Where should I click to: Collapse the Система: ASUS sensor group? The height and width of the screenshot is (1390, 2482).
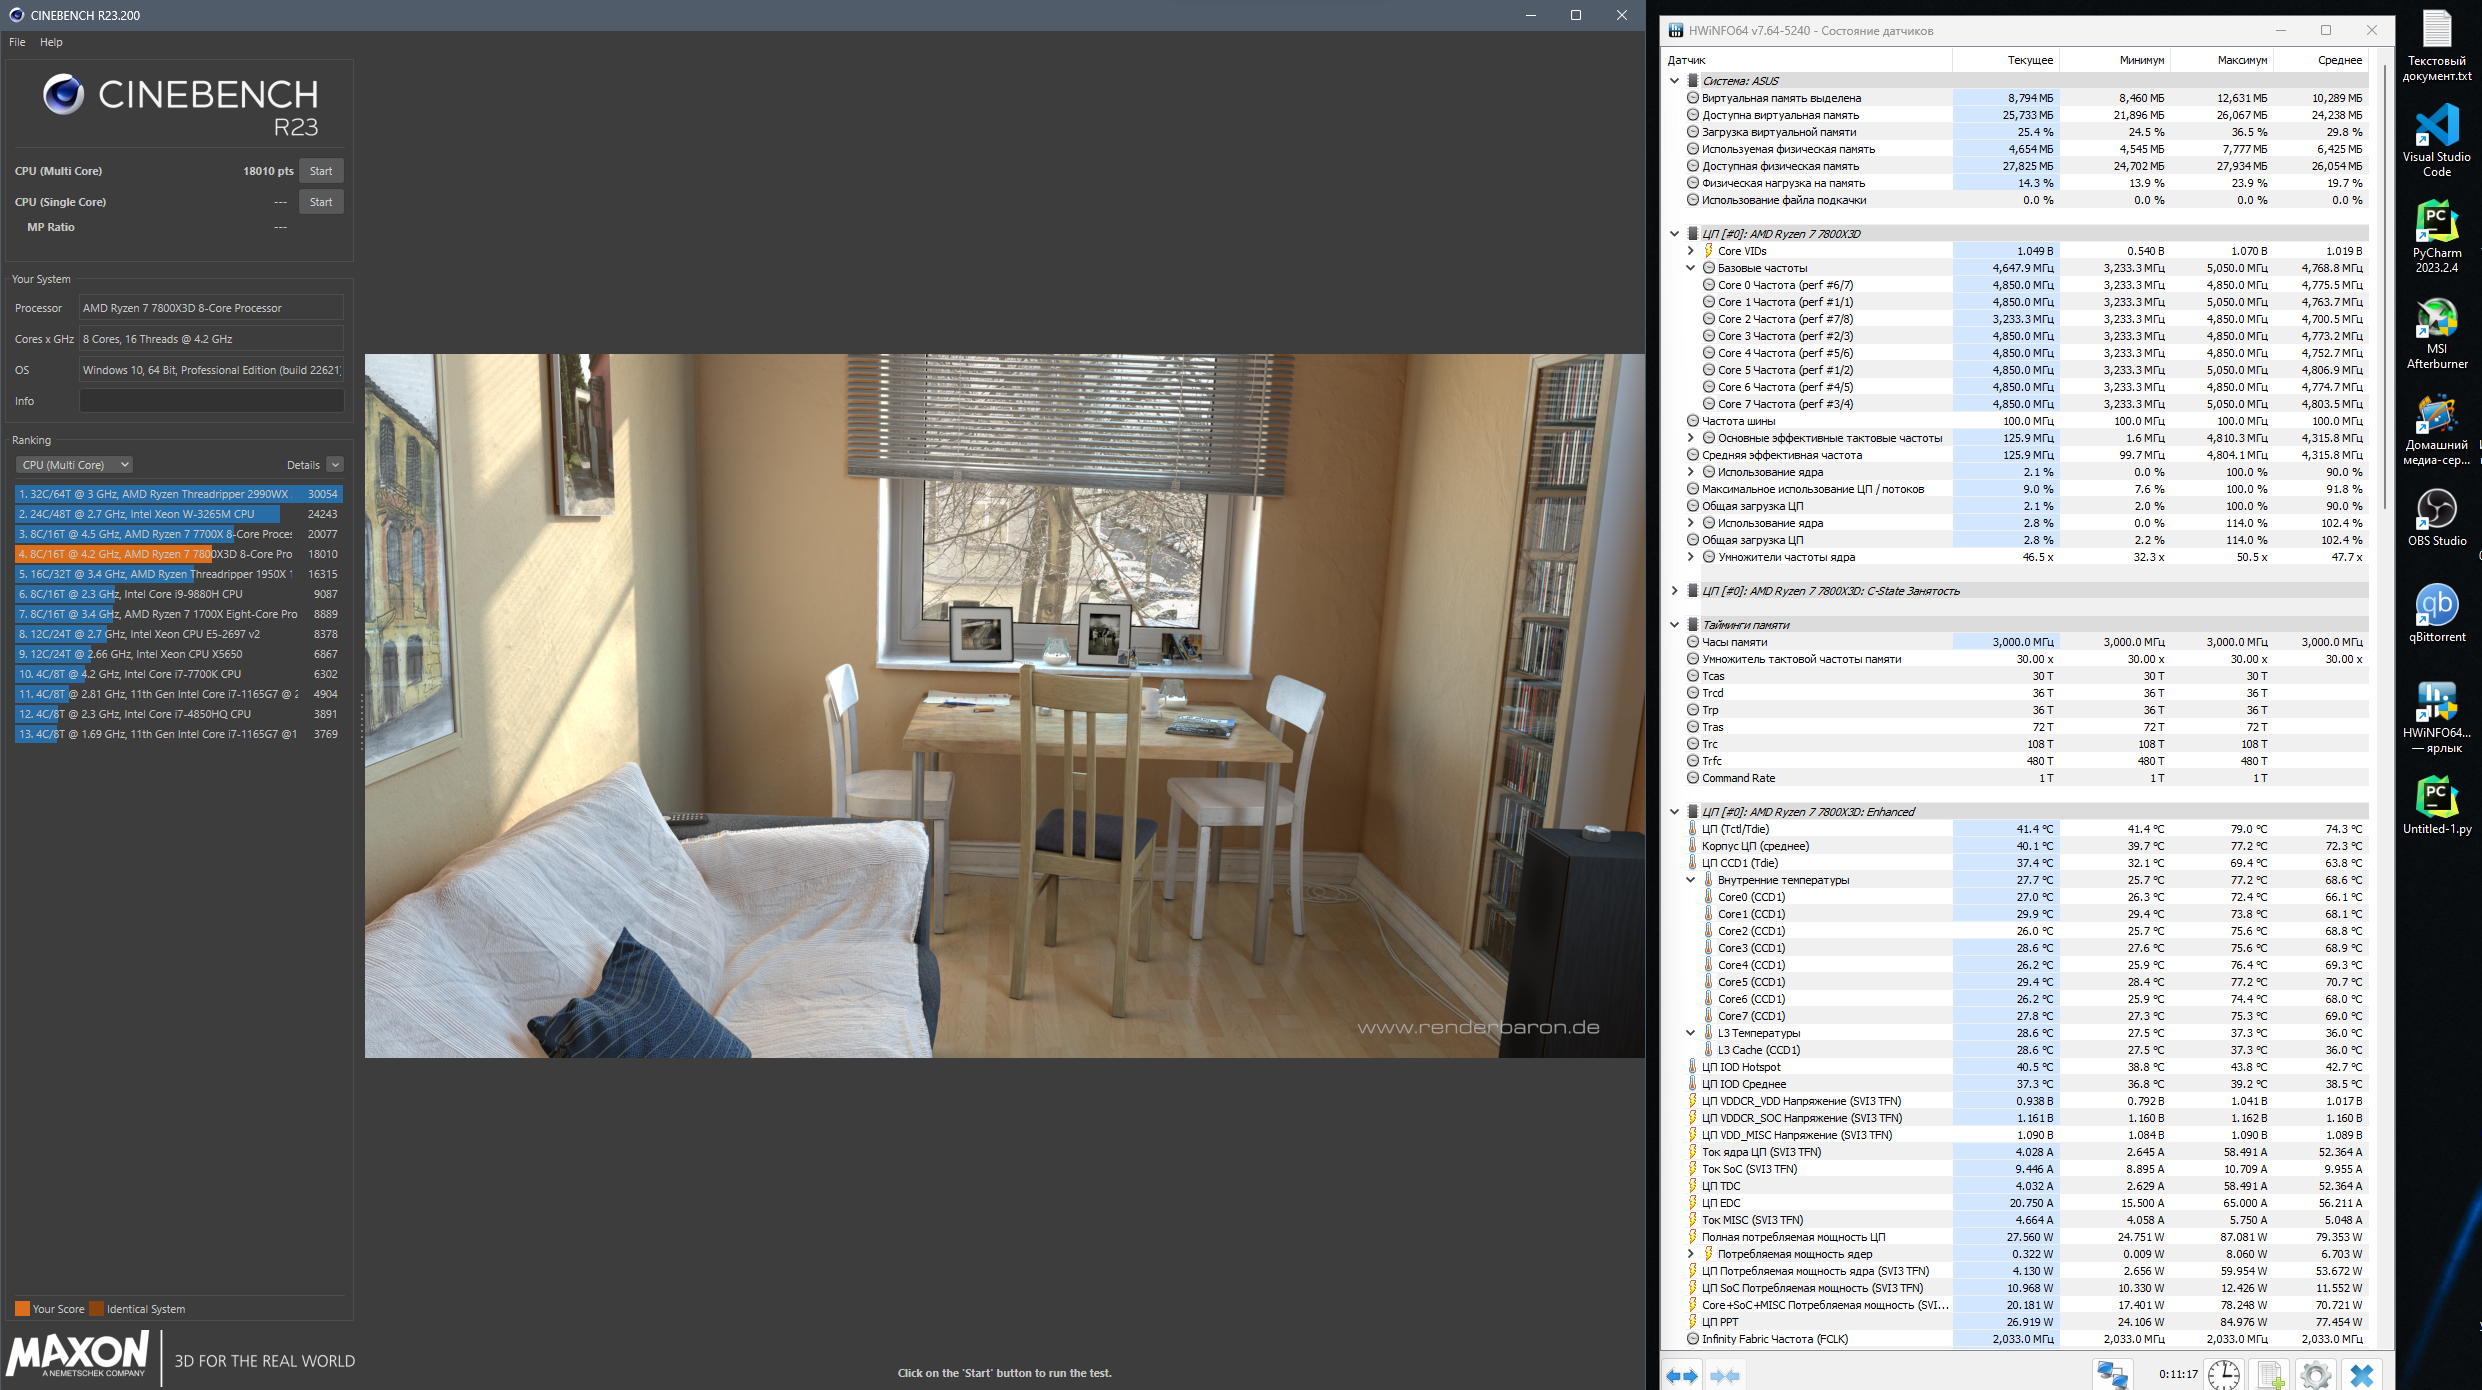point(1675,81)
